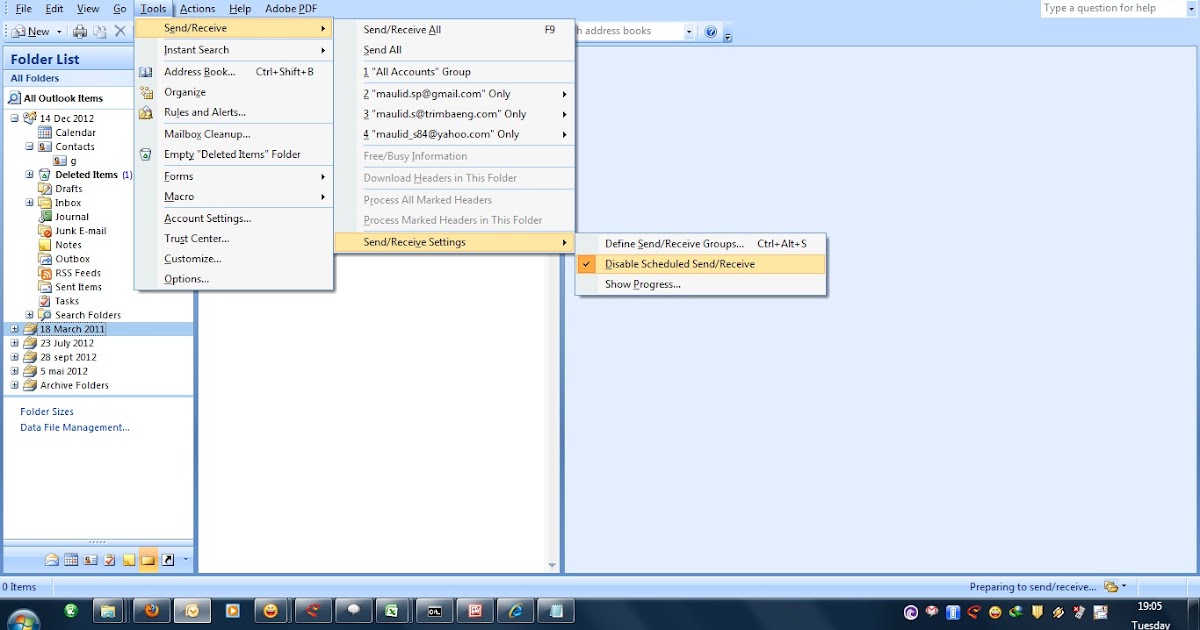Viewport: 1200px width, 630px height.
Task: Select Options in the Tools menu
Action: click(234, 279)
